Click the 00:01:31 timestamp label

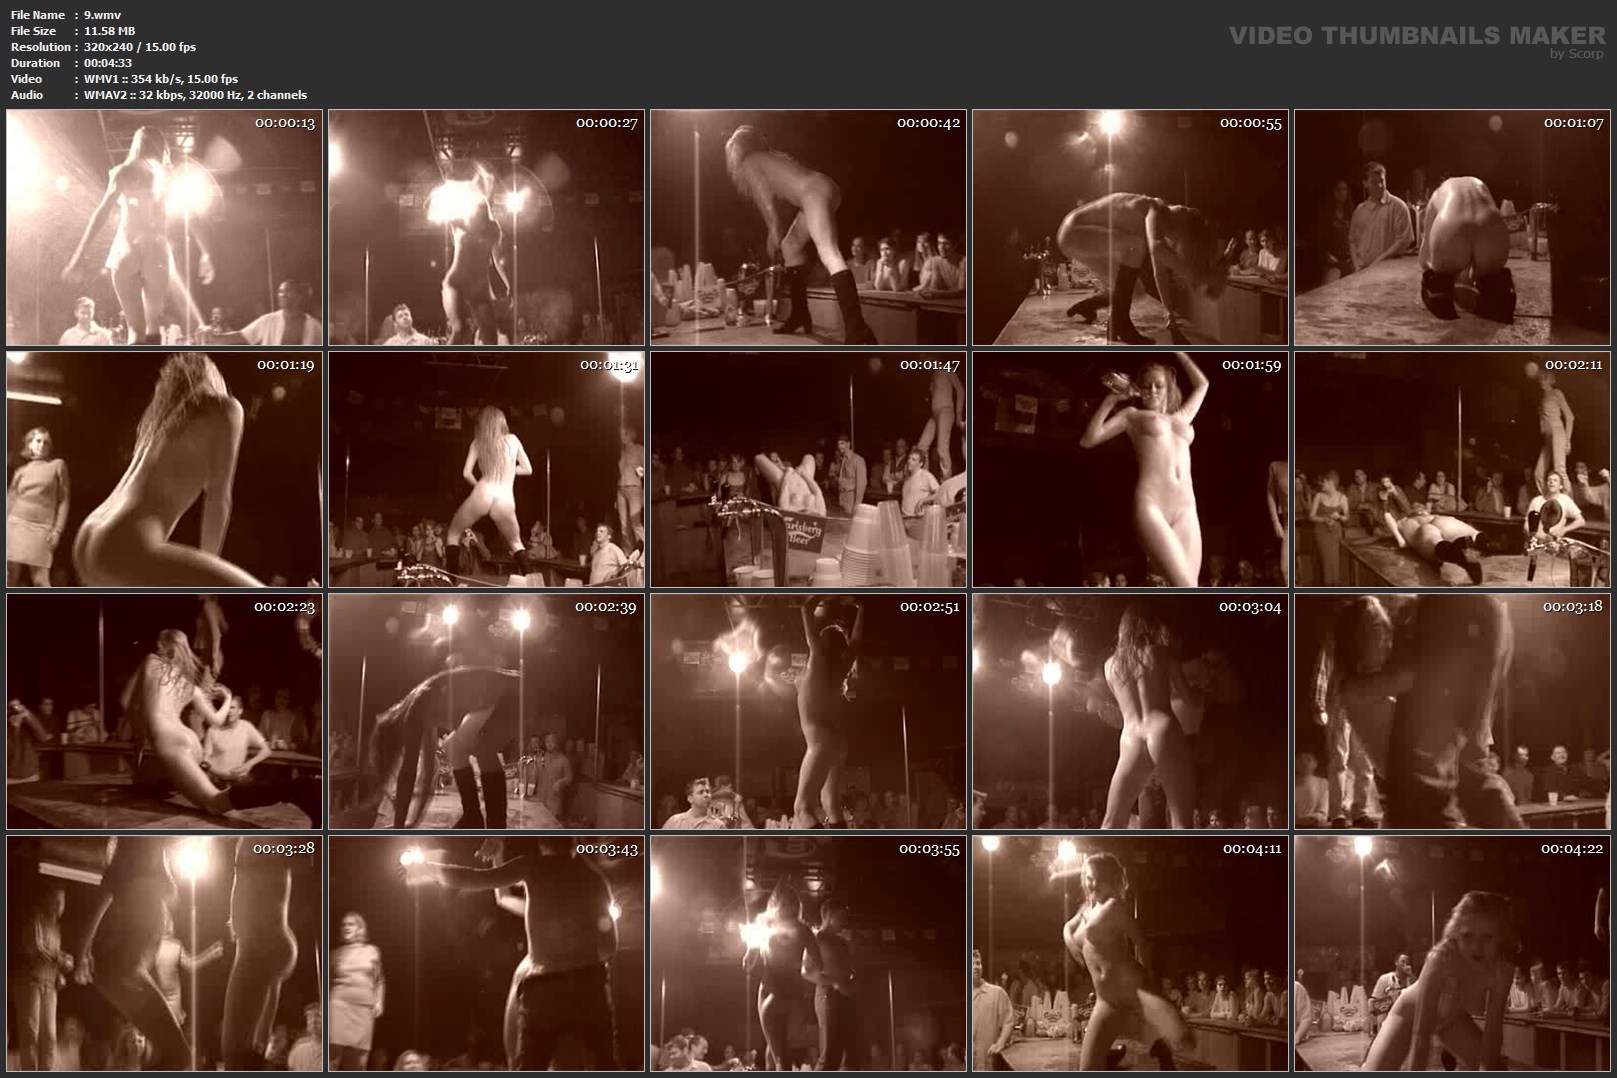pyautogui.click(x=608, y=365)
